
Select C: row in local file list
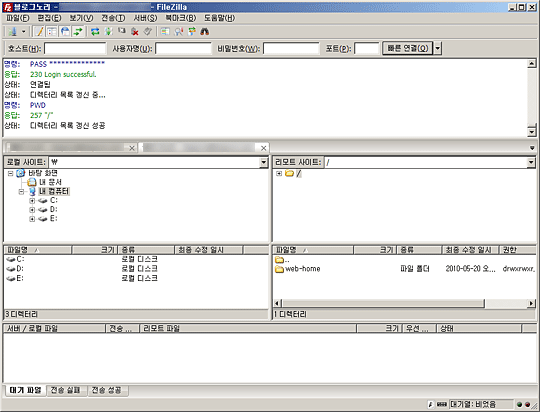(x=136, y=259)
